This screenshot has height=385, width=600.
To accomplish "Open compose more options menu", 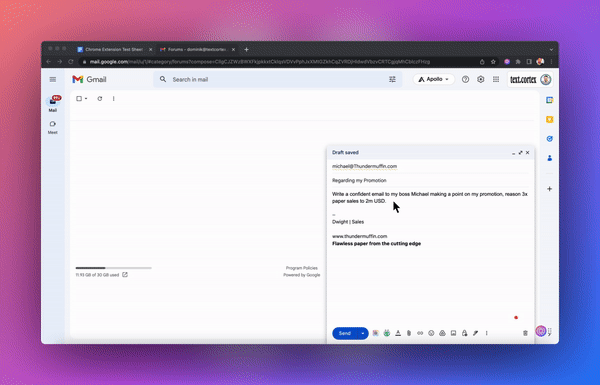I will coord(487,333).
